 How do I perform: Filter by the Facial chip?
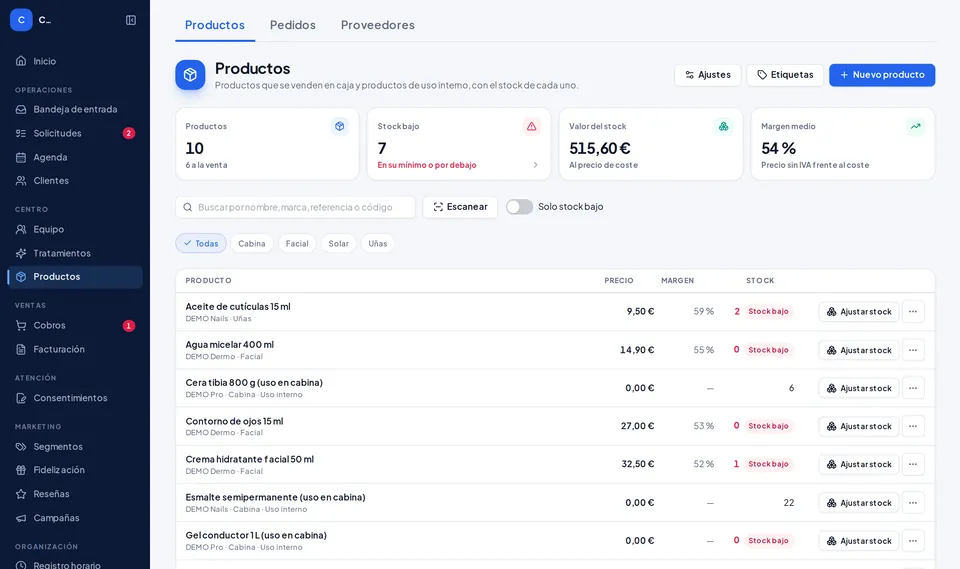pos(297,243)
